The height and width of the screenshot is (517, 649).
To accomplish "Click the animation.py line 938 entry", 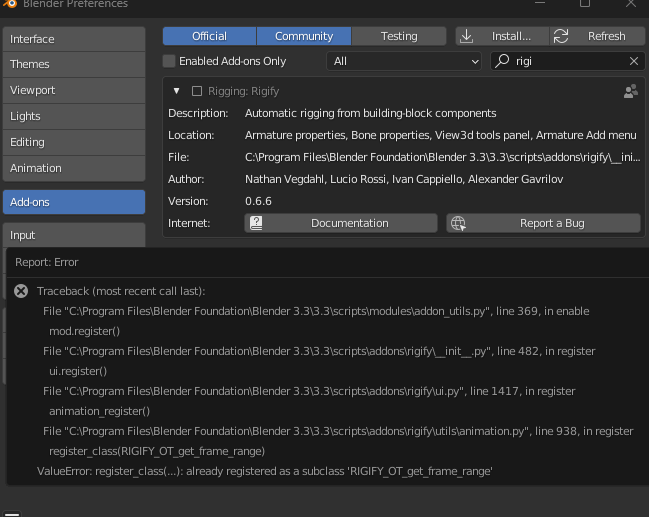I will coord(338,431).
